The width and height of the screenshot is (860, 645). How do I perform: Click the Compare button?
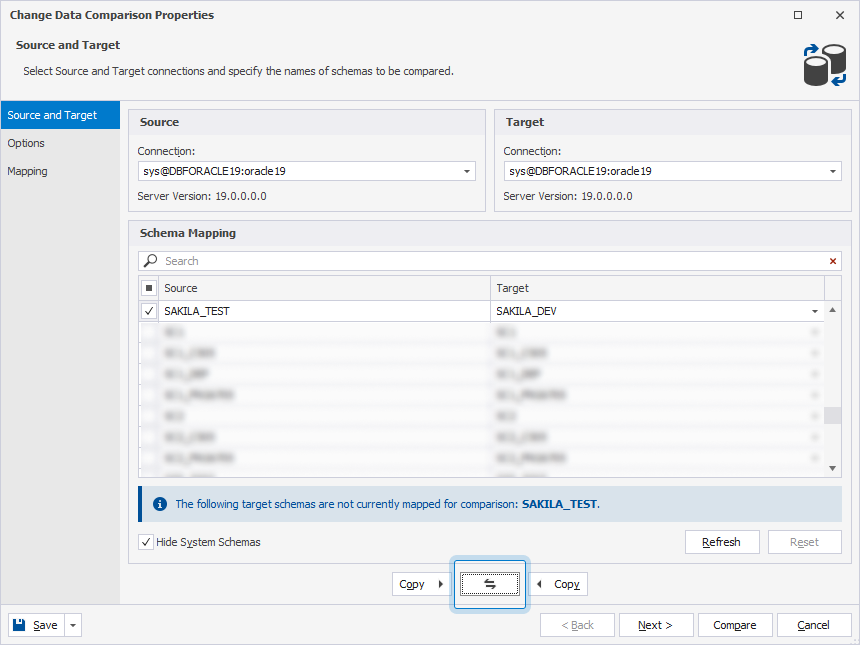point(735,625)
